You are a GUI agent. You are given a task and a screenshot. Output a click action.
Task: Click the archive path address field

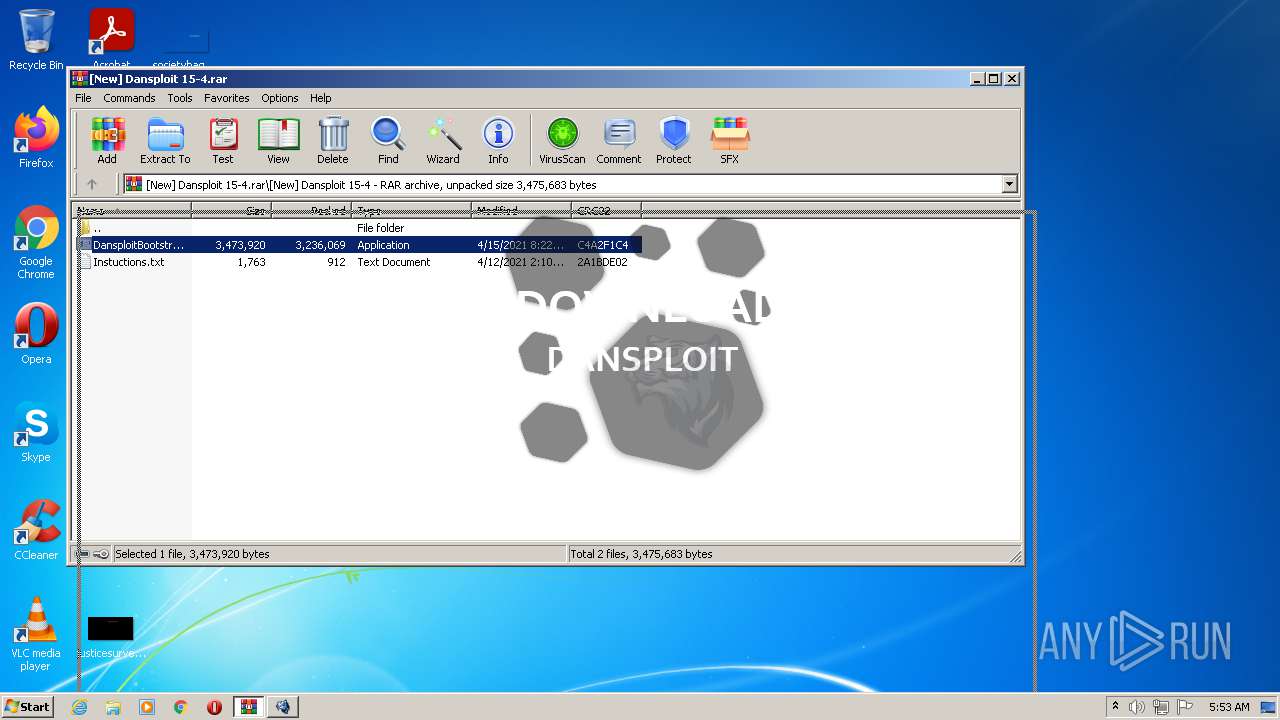563,184
